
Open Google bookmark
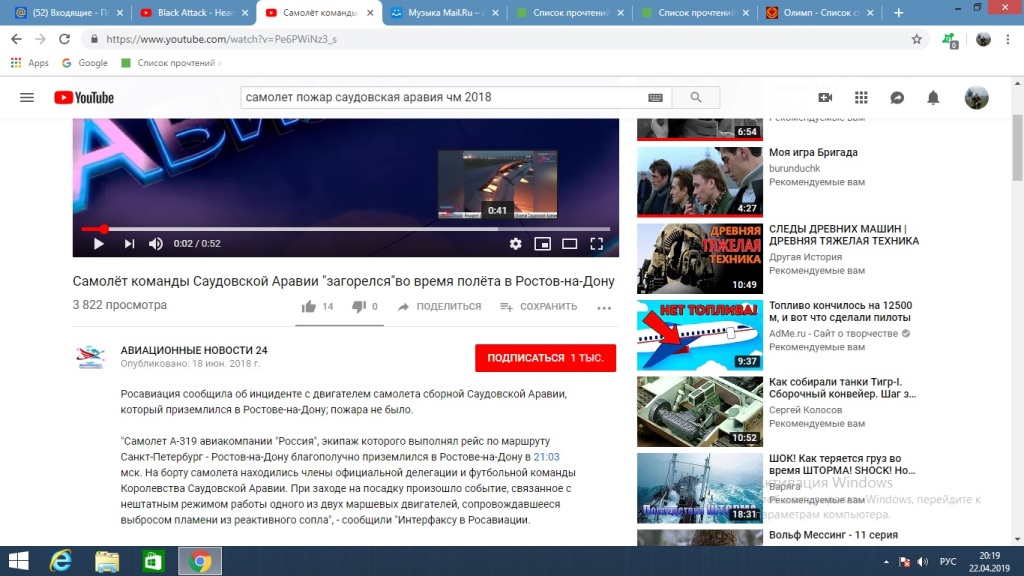84,63
